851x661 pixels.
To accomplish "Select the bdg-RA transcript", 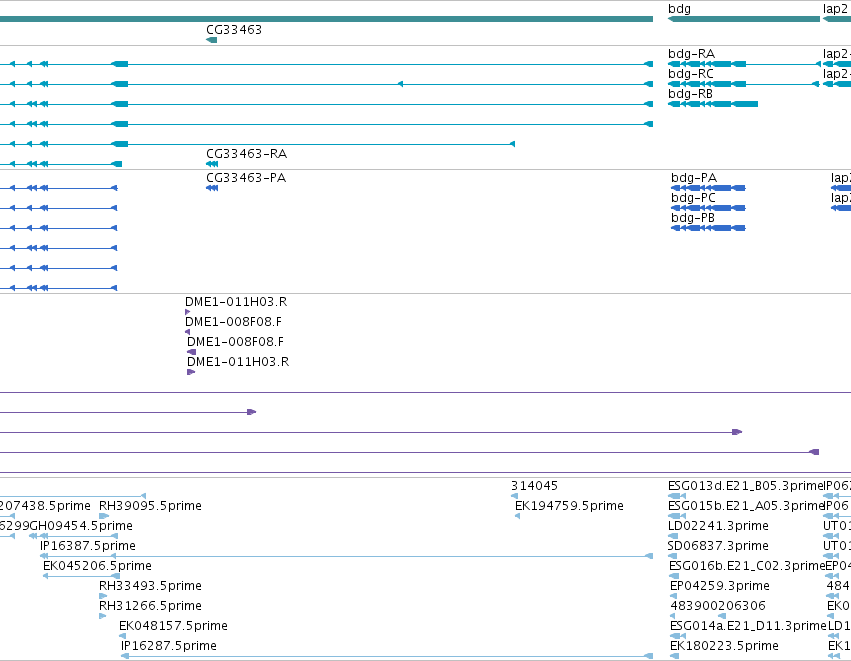I will tap(744, 64).
